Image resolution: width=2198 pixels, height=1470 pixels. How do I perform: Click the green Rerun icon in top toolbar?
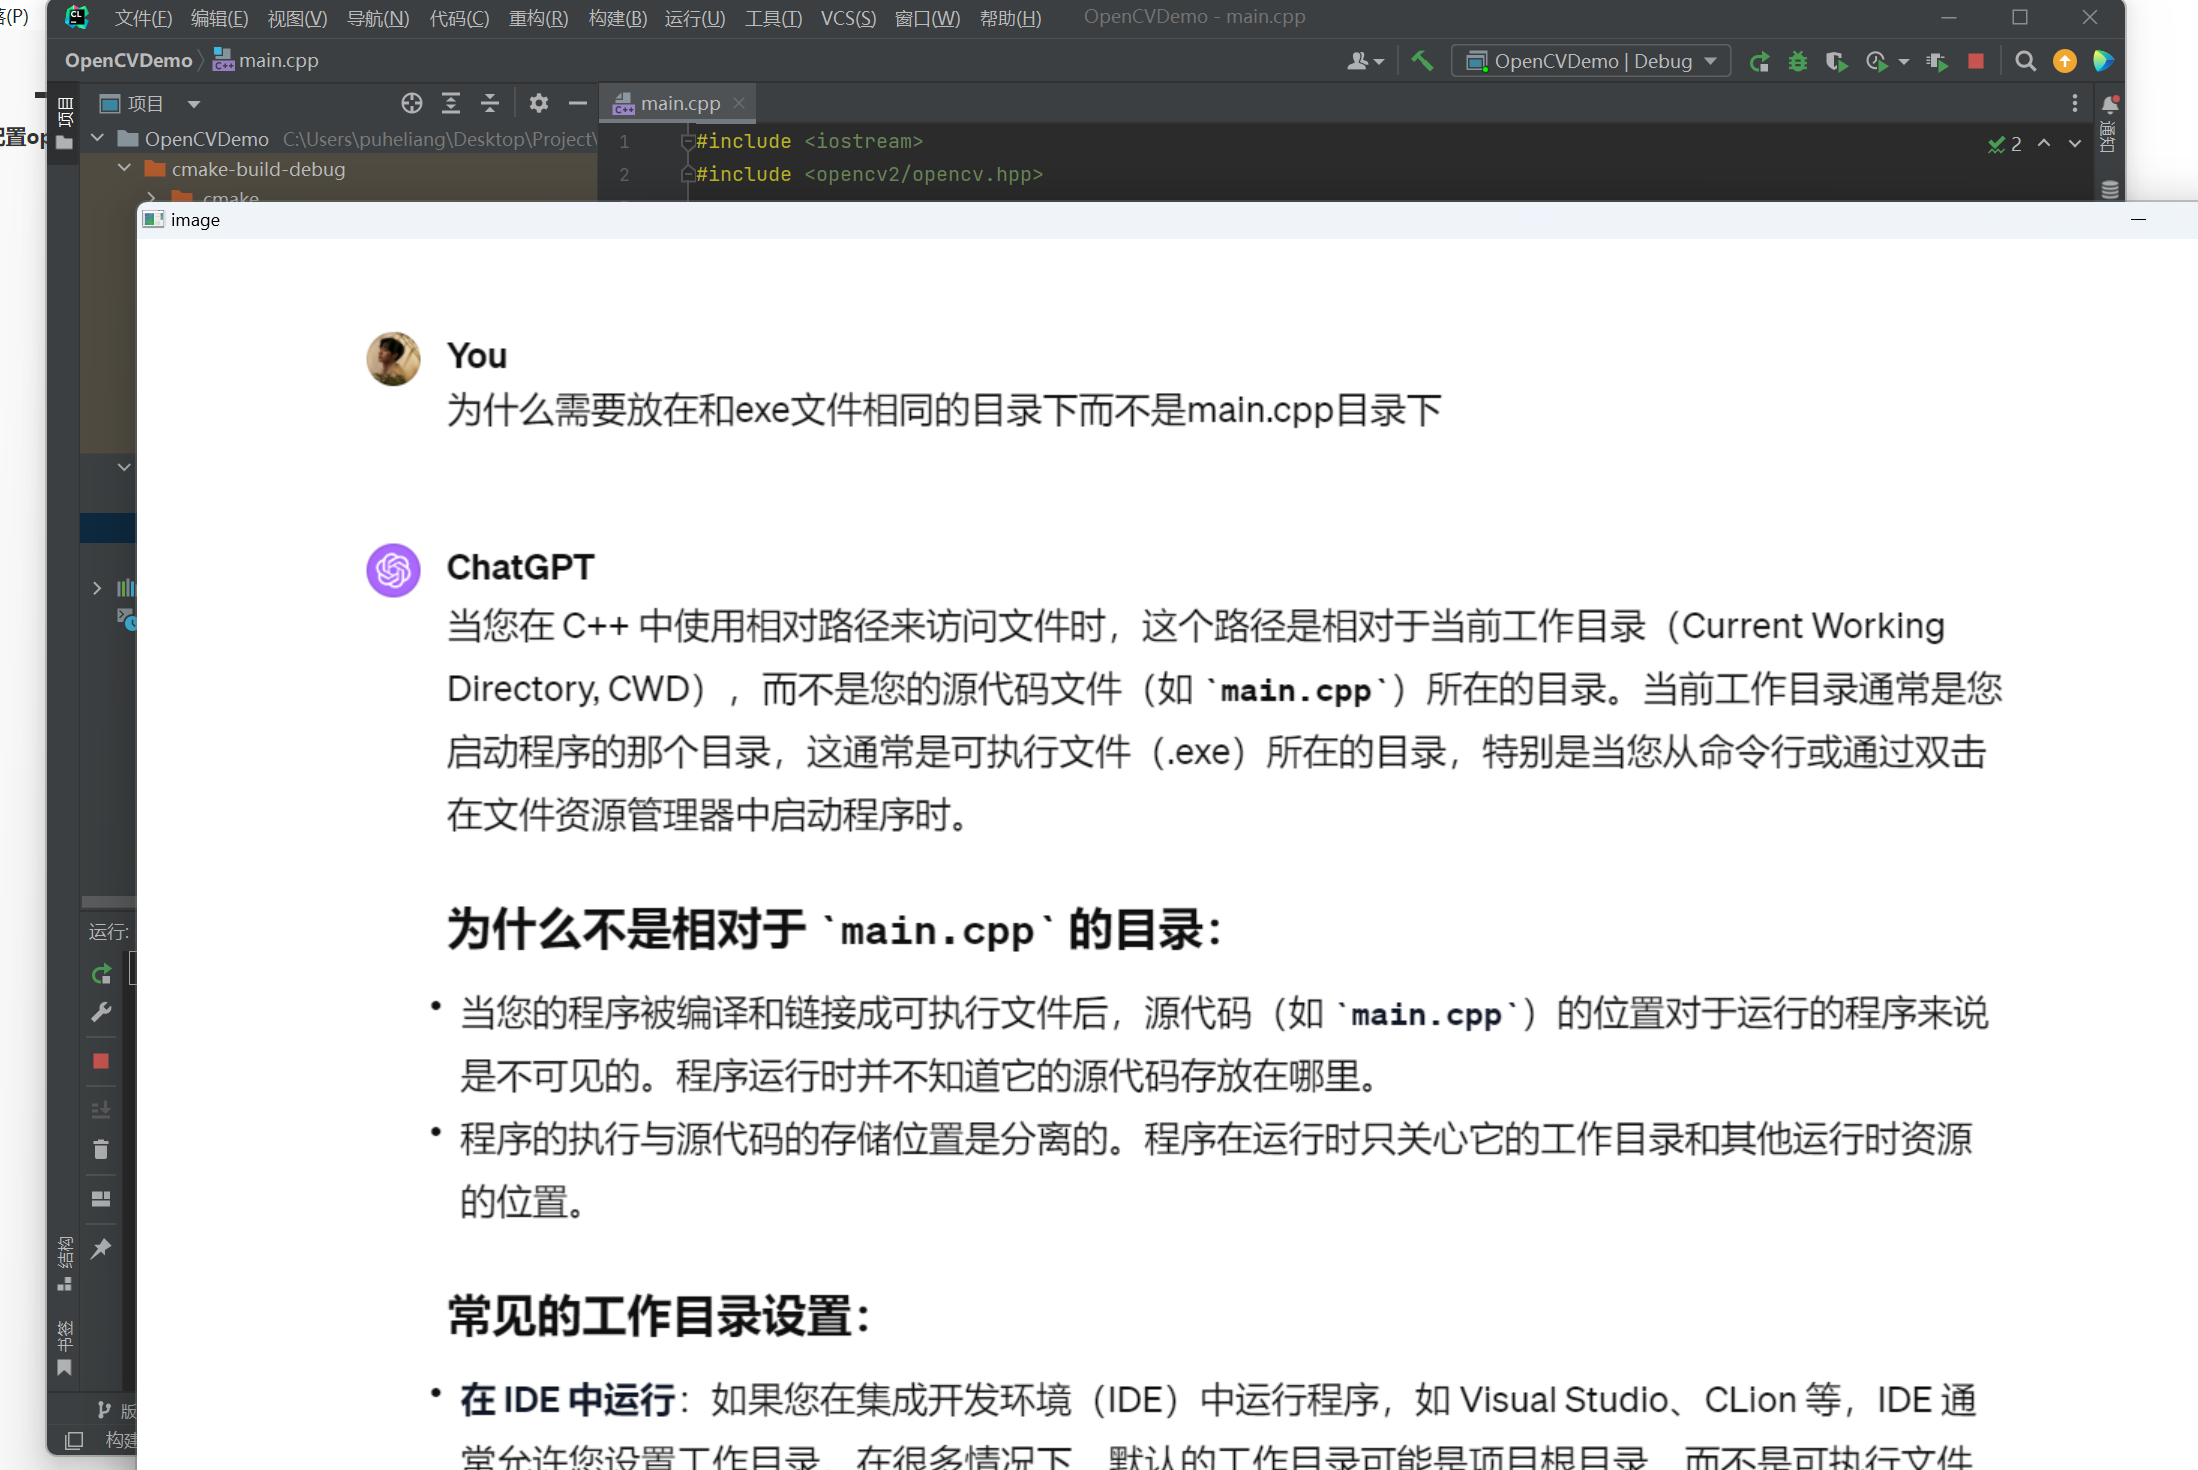point(1759,62)
